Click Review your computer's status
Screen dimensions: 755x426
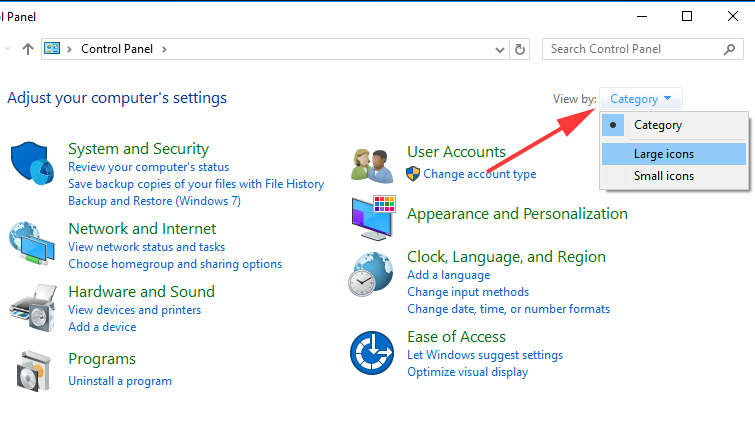tap(149, 167)
